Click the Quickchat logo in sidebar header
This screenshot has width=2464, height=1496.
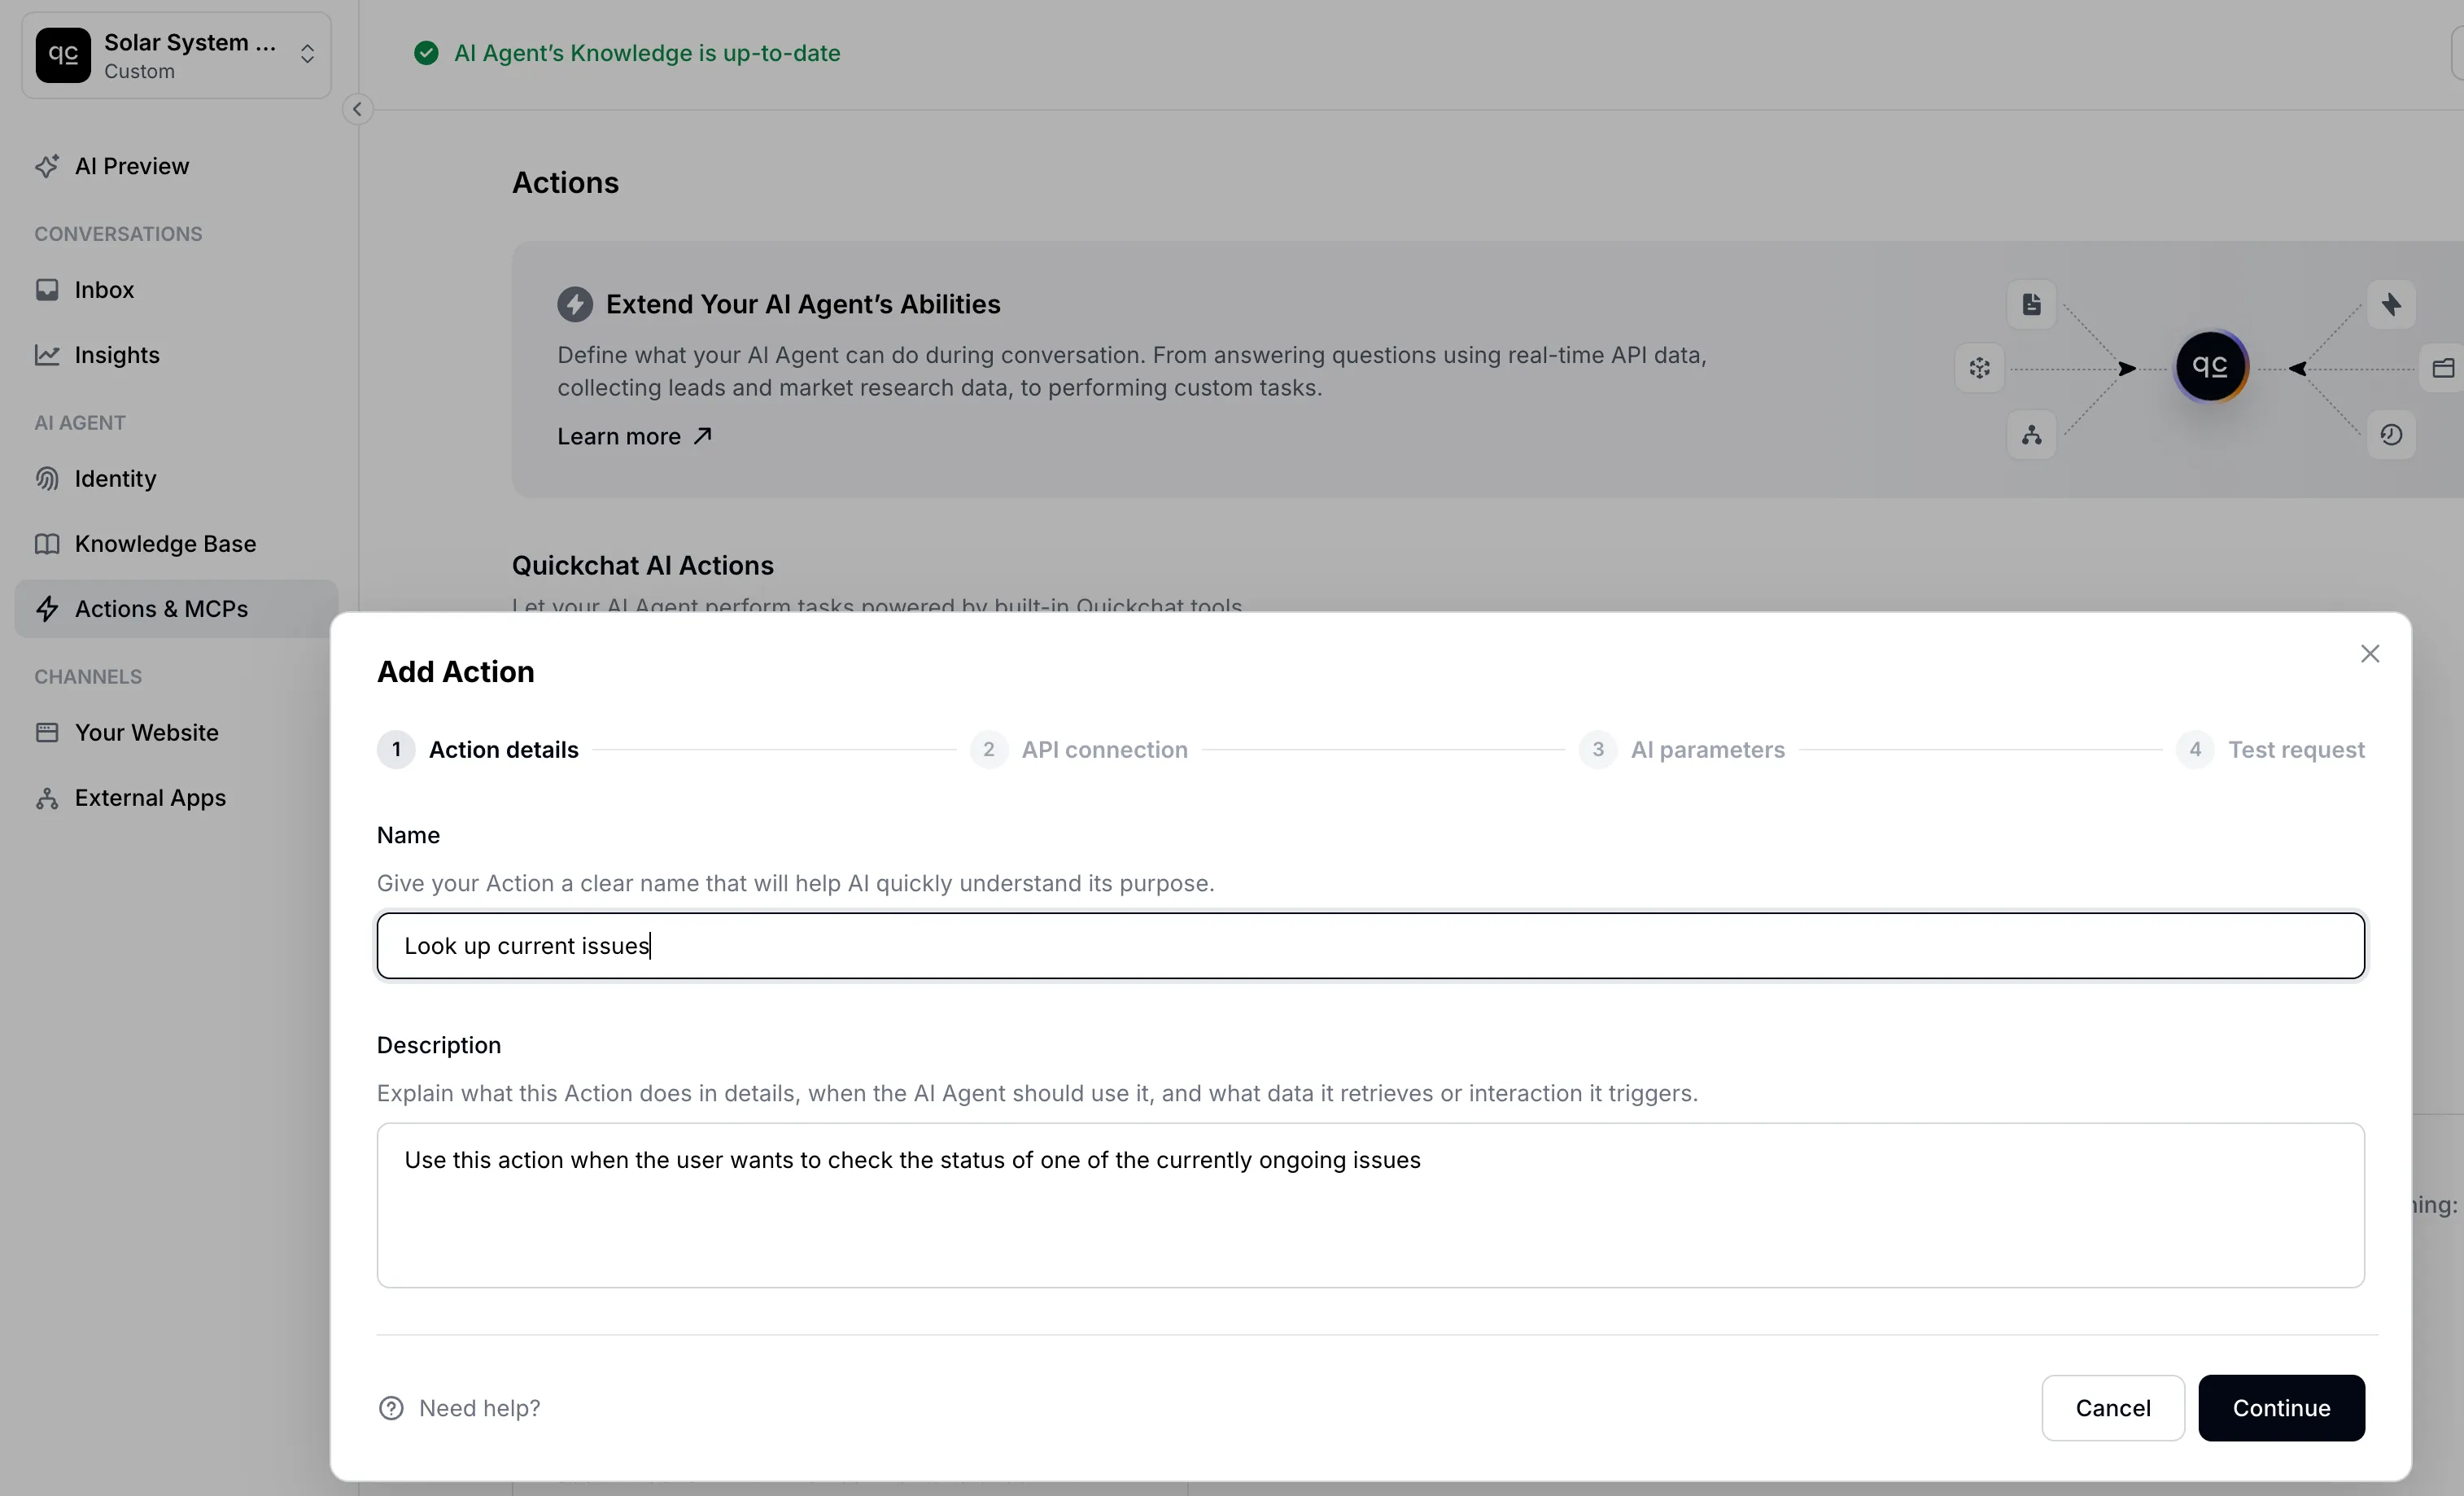point(63,55)
